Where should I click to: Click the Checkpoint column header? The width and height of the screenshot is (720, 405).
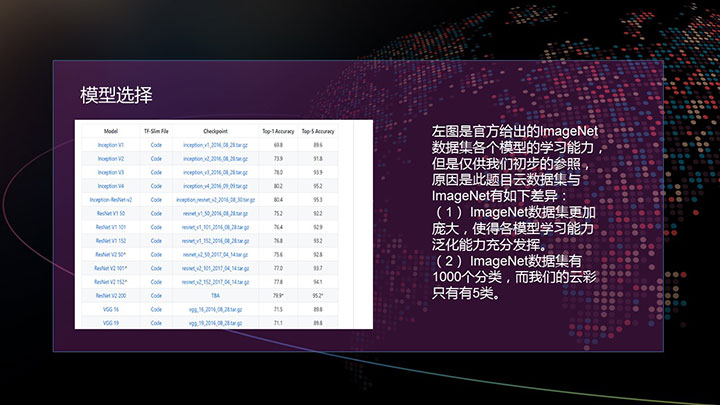point(215,131)
